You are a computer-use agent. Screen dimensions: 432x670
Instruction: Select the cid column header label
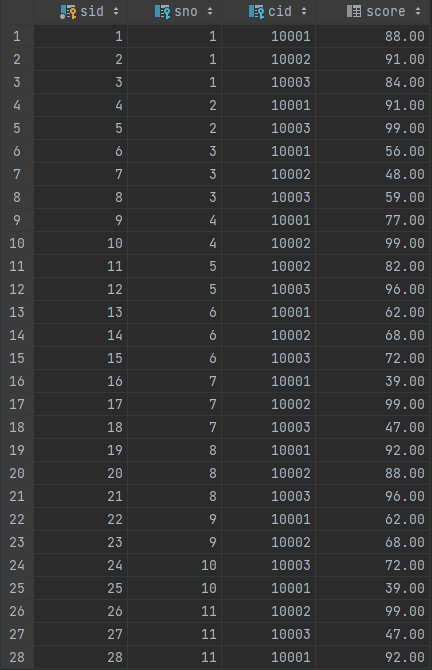[x=280, y=12]
